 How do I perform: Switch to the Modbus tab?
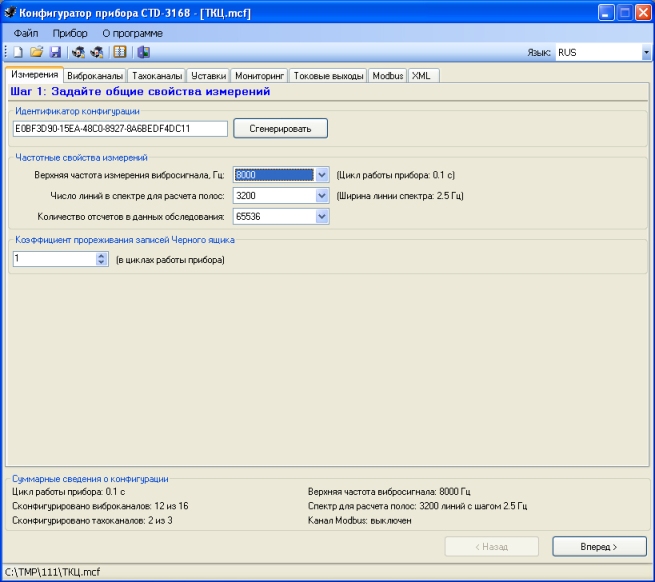point(387,76)
